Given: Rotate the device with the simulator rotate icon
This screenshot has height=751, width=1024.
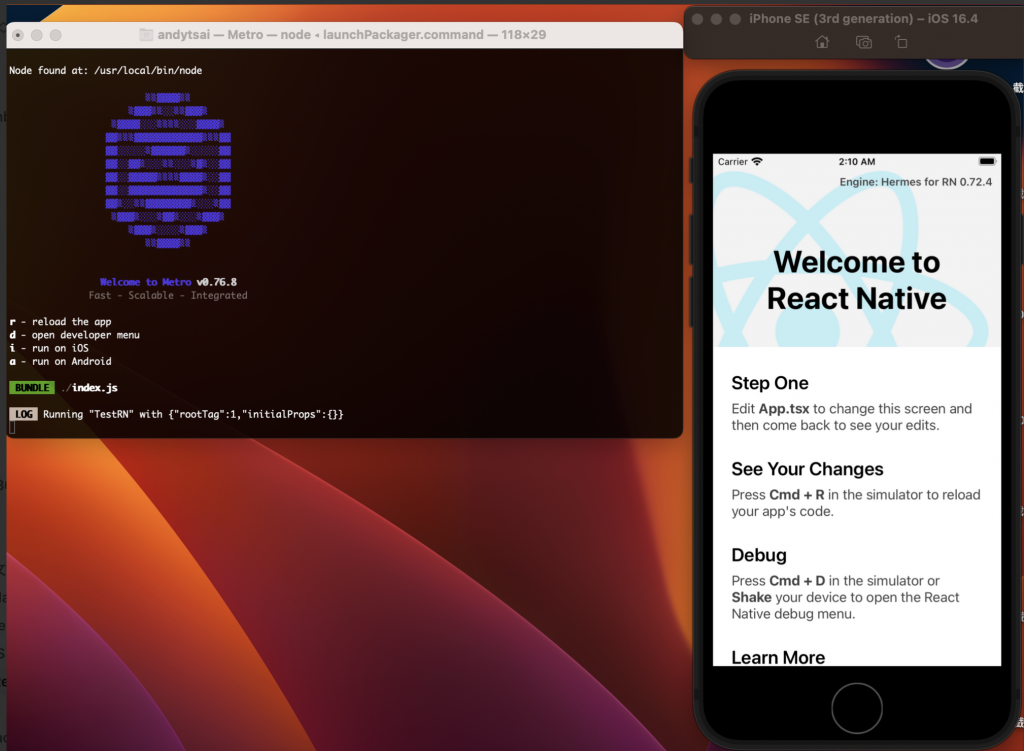Looking at the screenshot, I should (901, 42).
